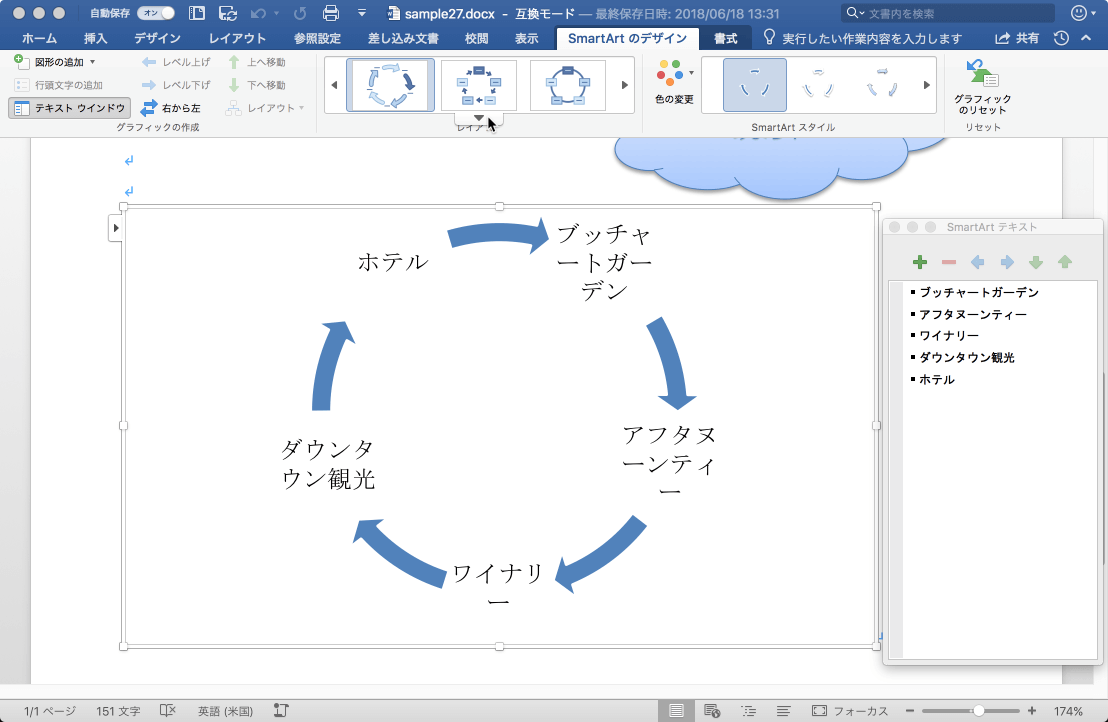Viewport: 1108px width, 722px height.
Task: Open the 参照設定 tab
Action: (x=317, y=38)
